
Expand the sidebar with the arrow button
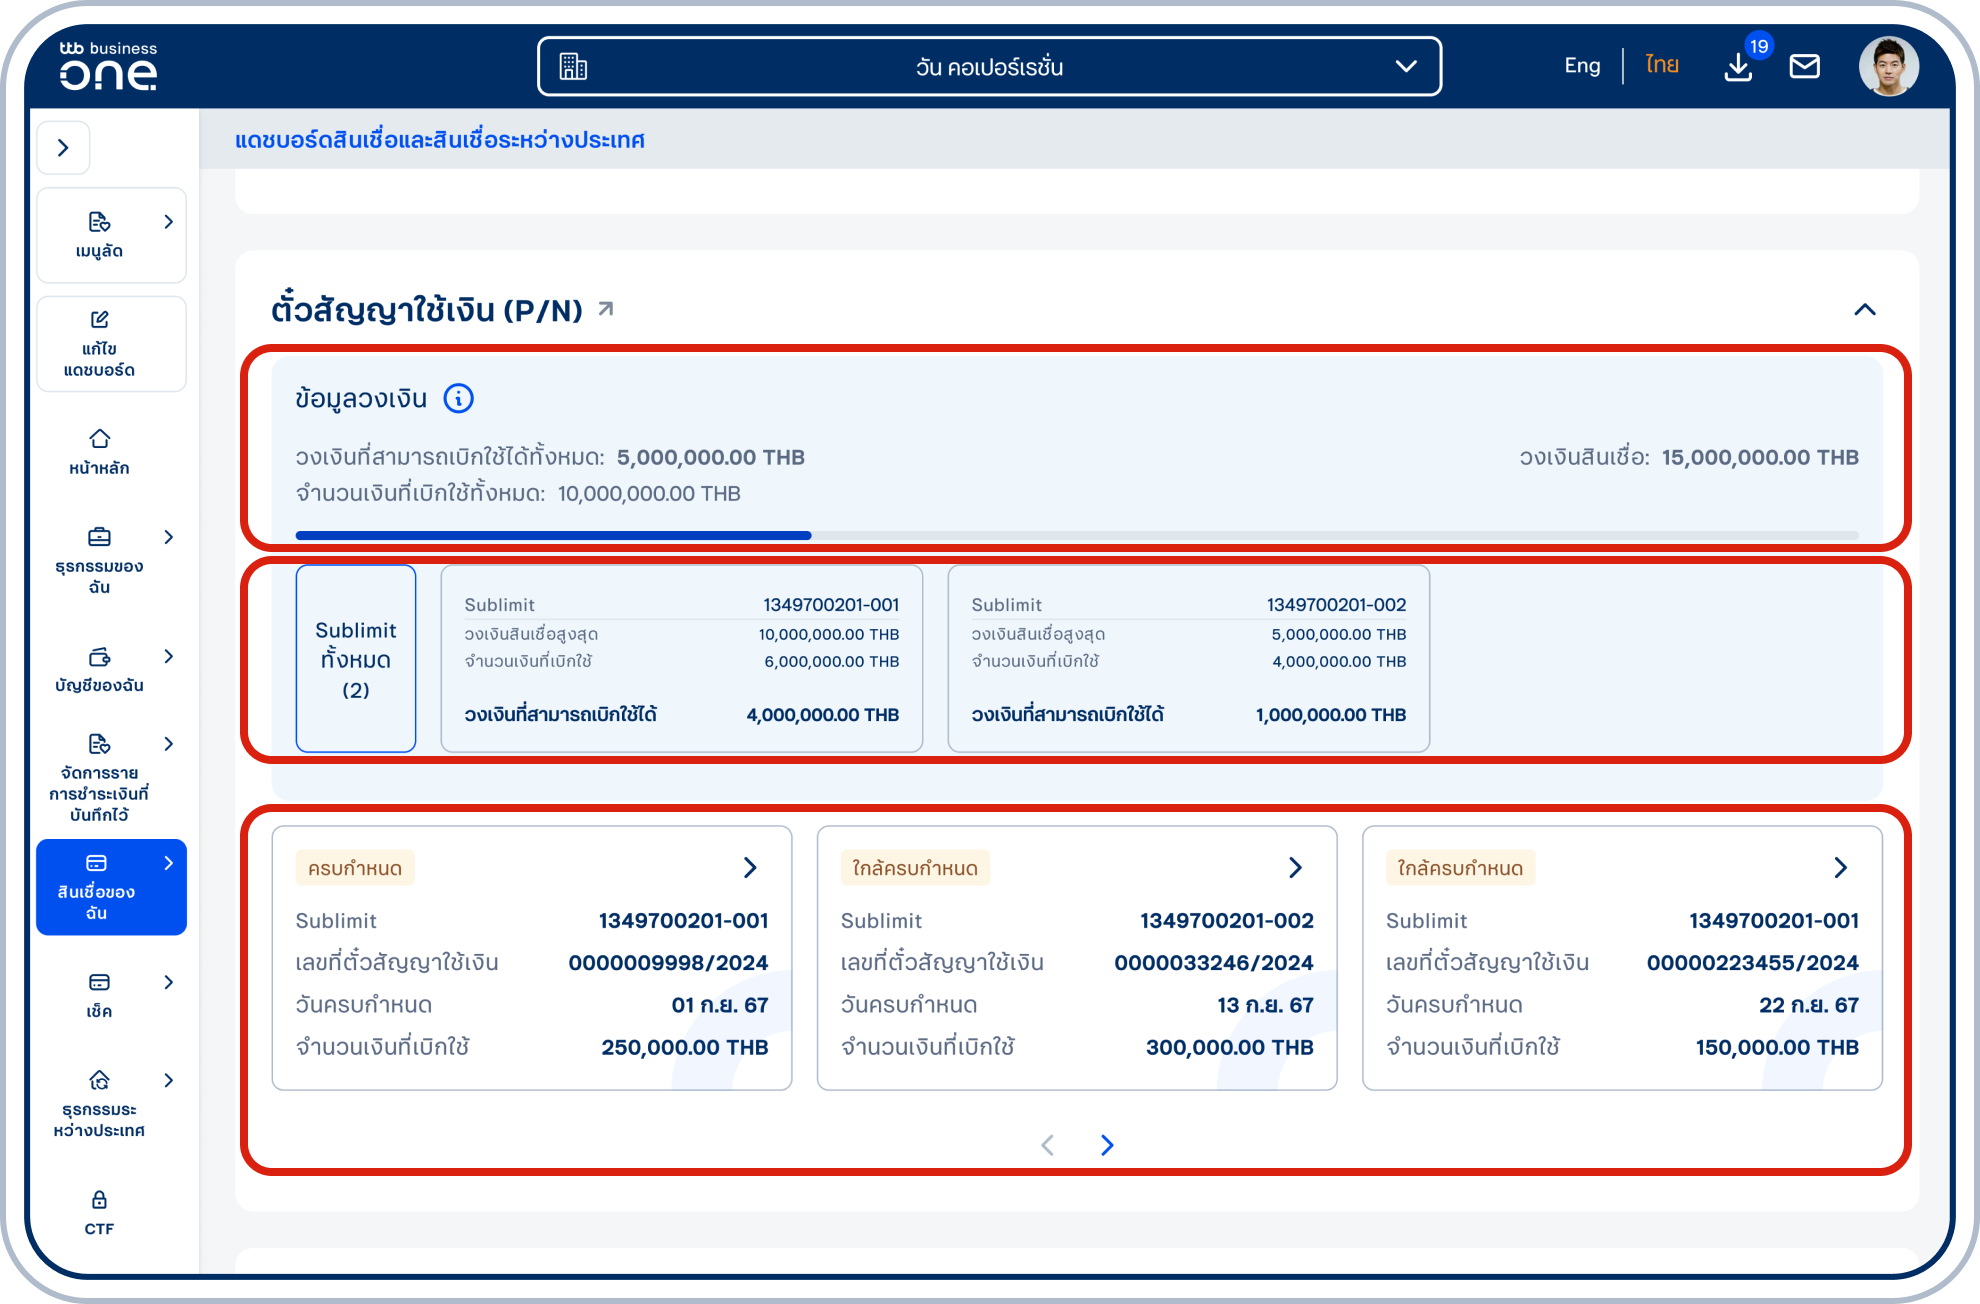63,148
